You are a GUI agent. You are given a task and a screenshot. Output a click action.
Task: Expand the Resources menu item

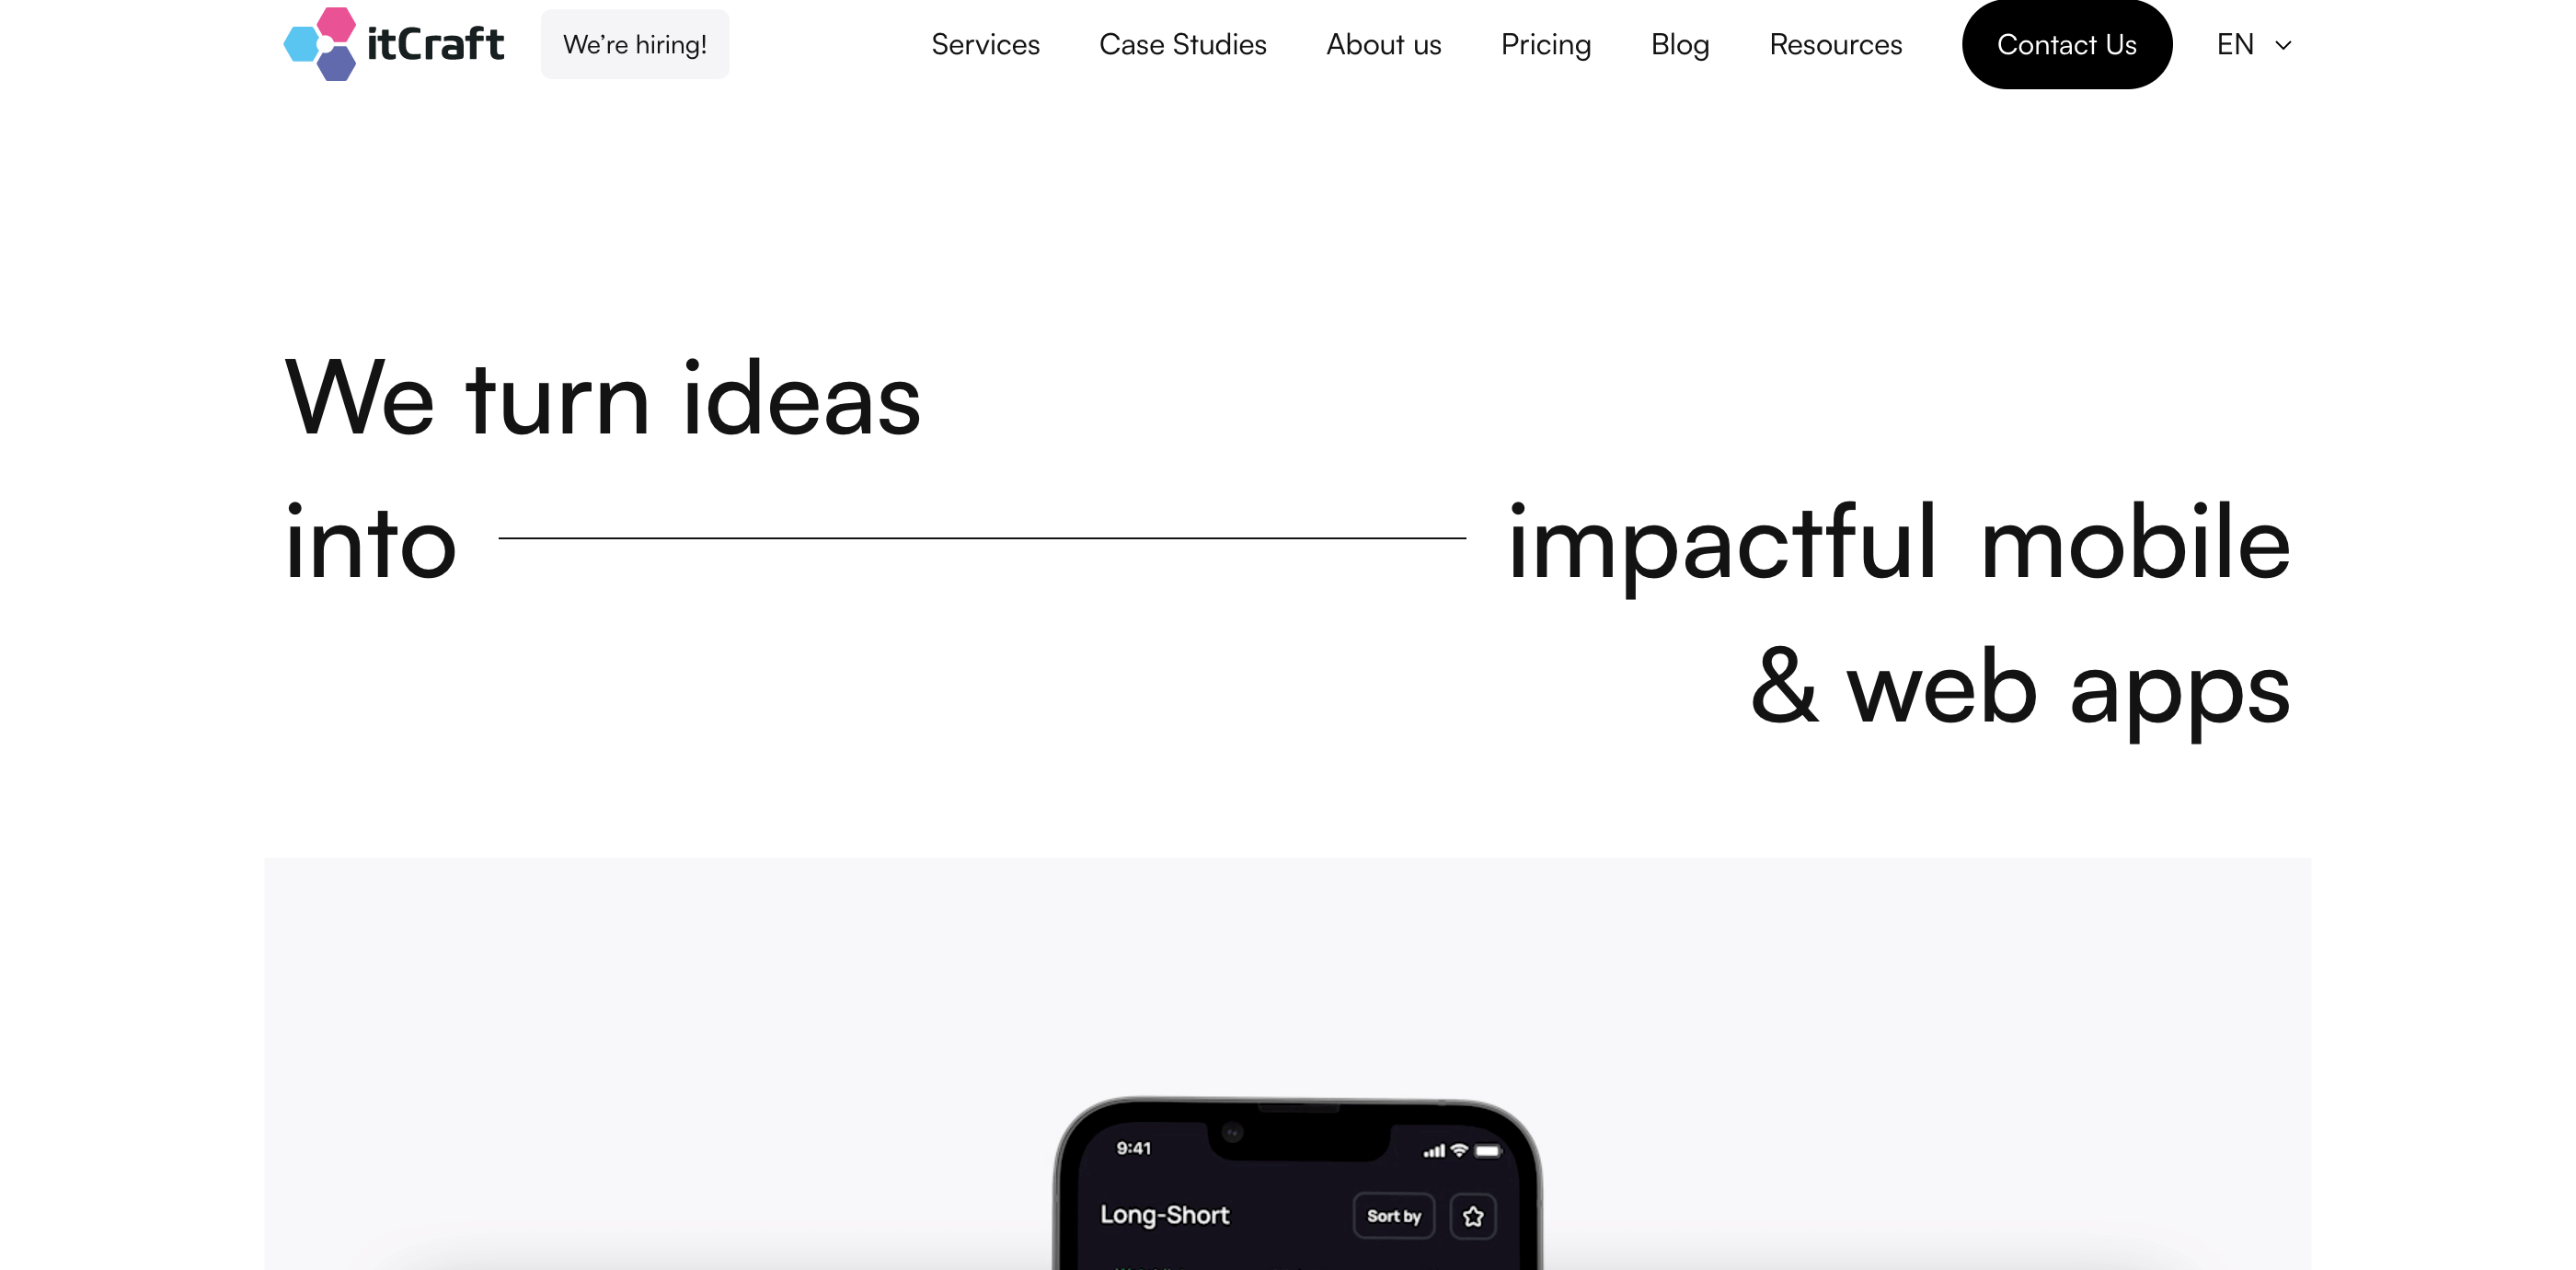(1836, 44)
